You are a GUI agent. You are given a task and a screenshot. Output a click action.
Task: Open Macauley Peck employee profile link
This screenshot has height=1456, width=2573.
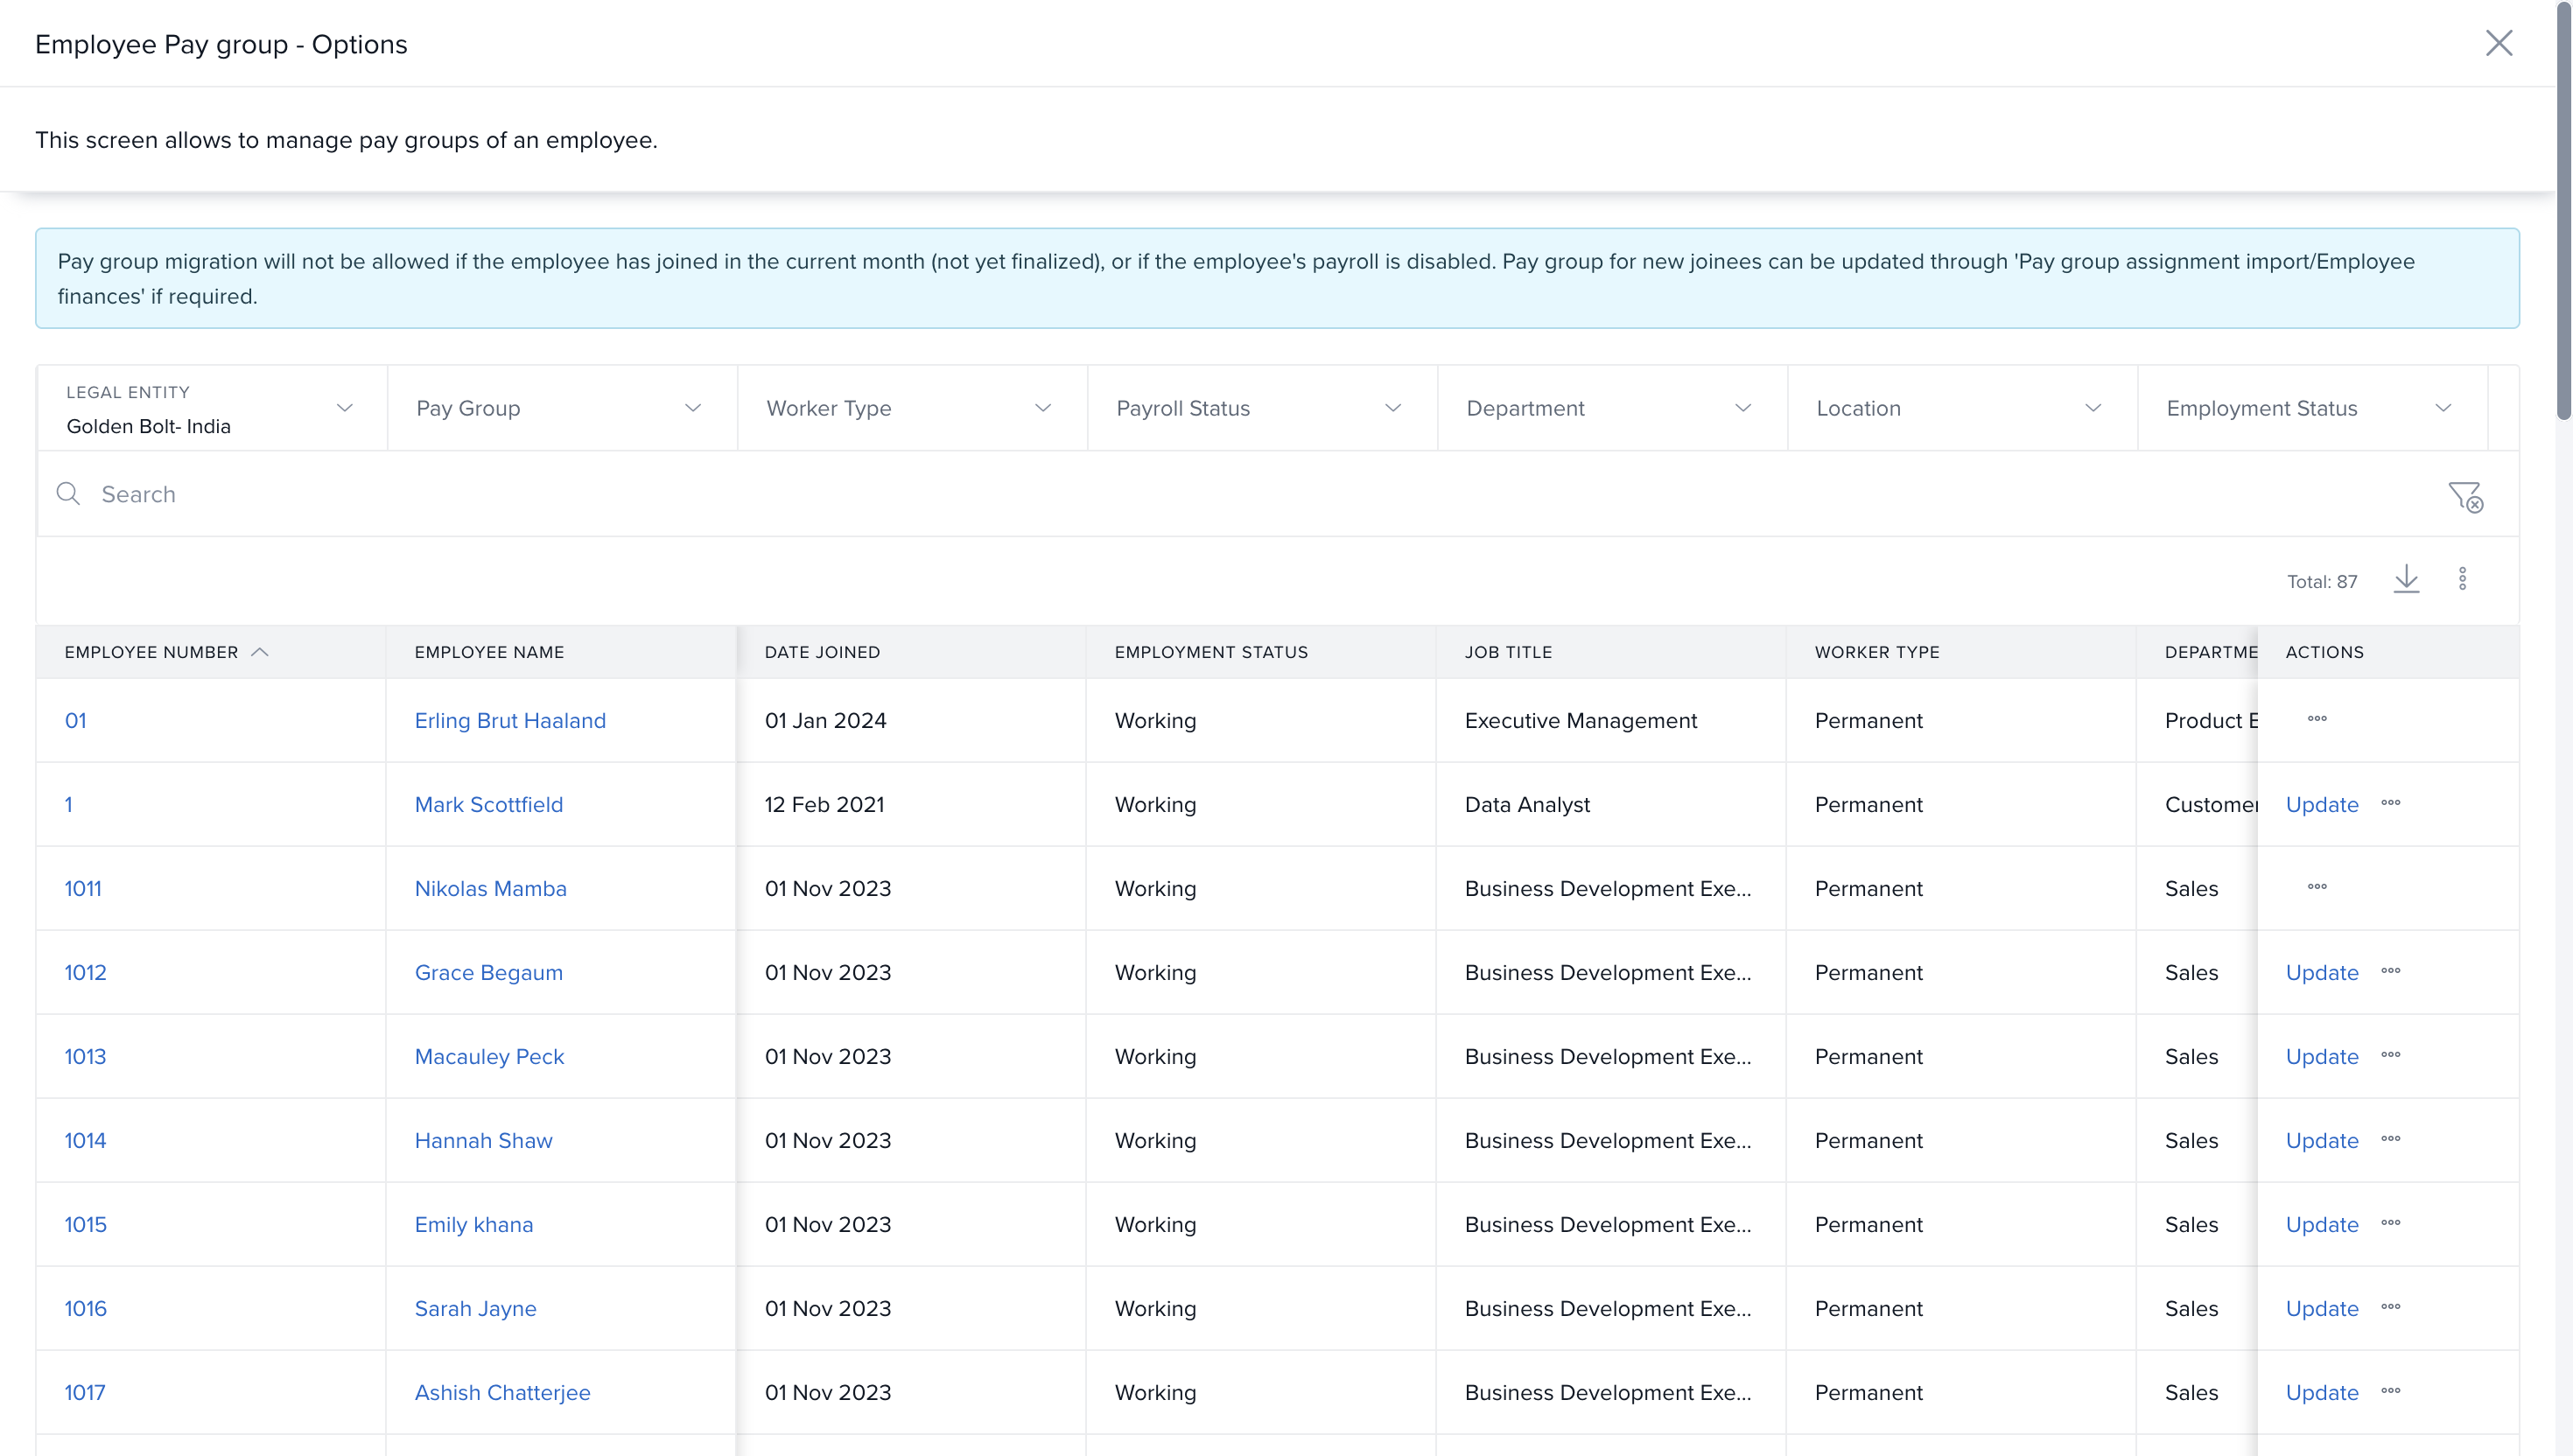(489, 1056)
